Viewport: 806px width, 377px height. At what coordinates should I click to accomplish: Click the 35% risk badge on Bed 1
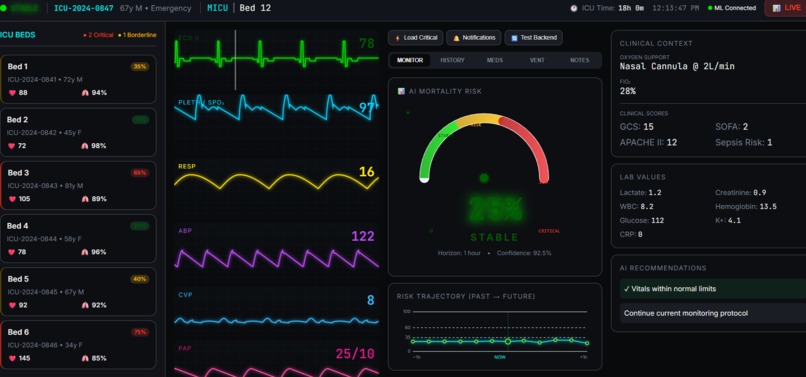point(140,66)
